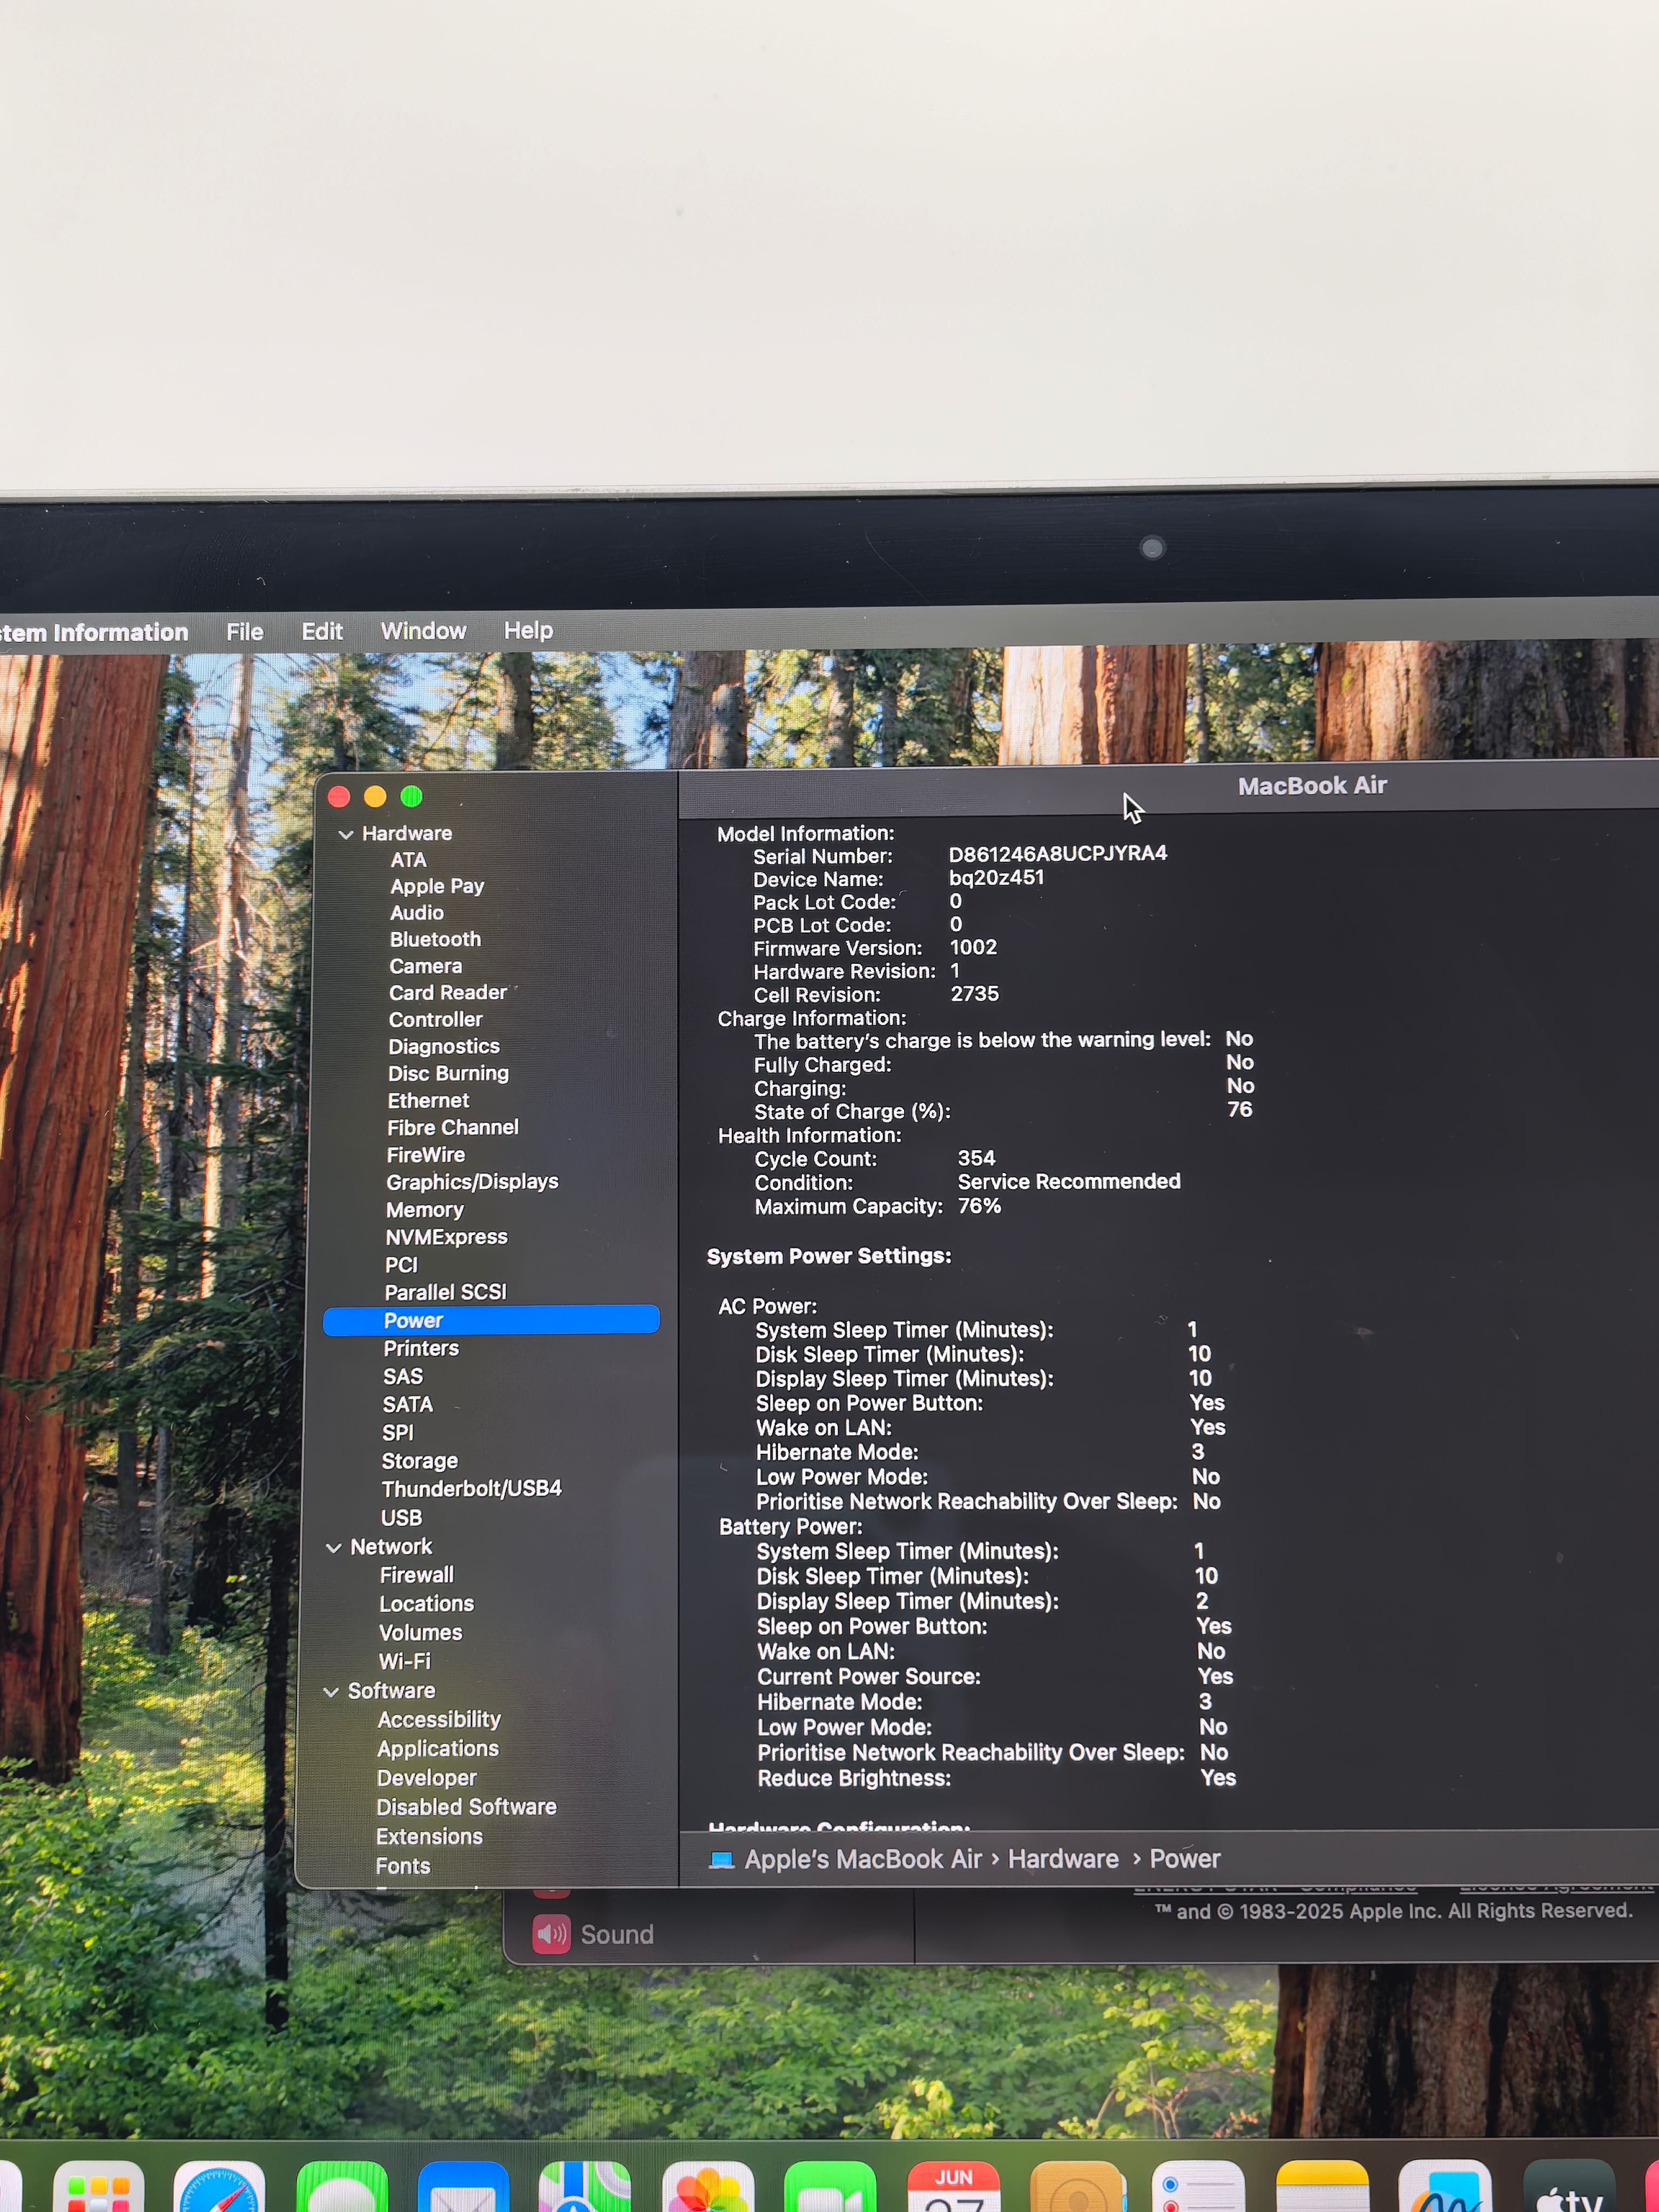This screenshot has height=2212, width=1659.
Task: Select Diagnostics in the sidebar
Action: click(444, 1047)
